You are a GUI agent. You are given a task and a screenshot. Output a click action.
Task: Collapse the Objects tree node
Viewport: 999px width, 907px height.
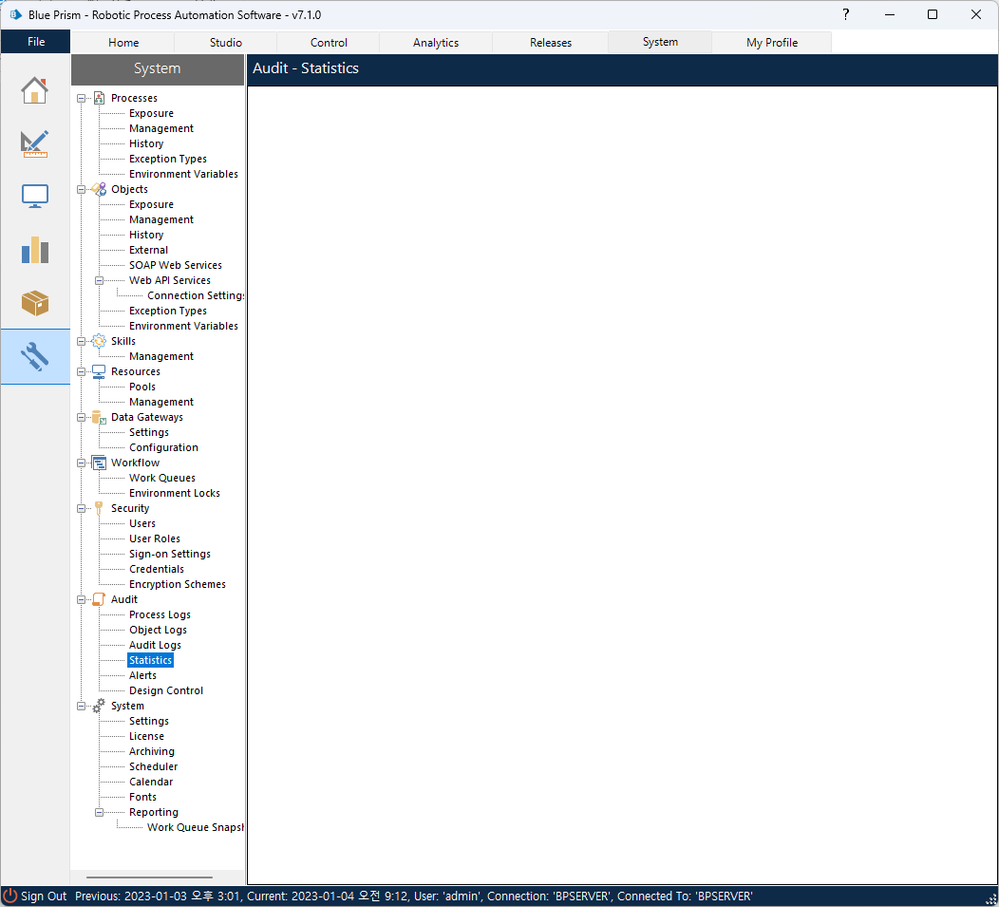[81, 189]
